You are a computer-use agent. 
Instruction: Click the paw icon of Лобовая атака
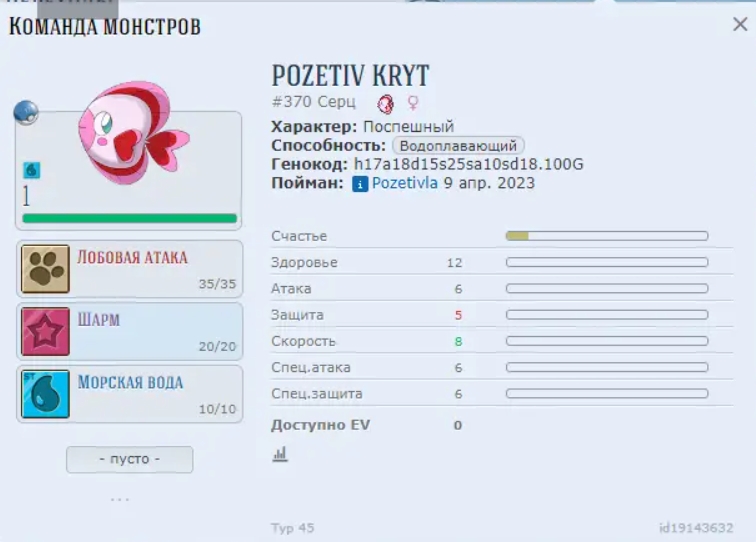(x=45, y=269)
